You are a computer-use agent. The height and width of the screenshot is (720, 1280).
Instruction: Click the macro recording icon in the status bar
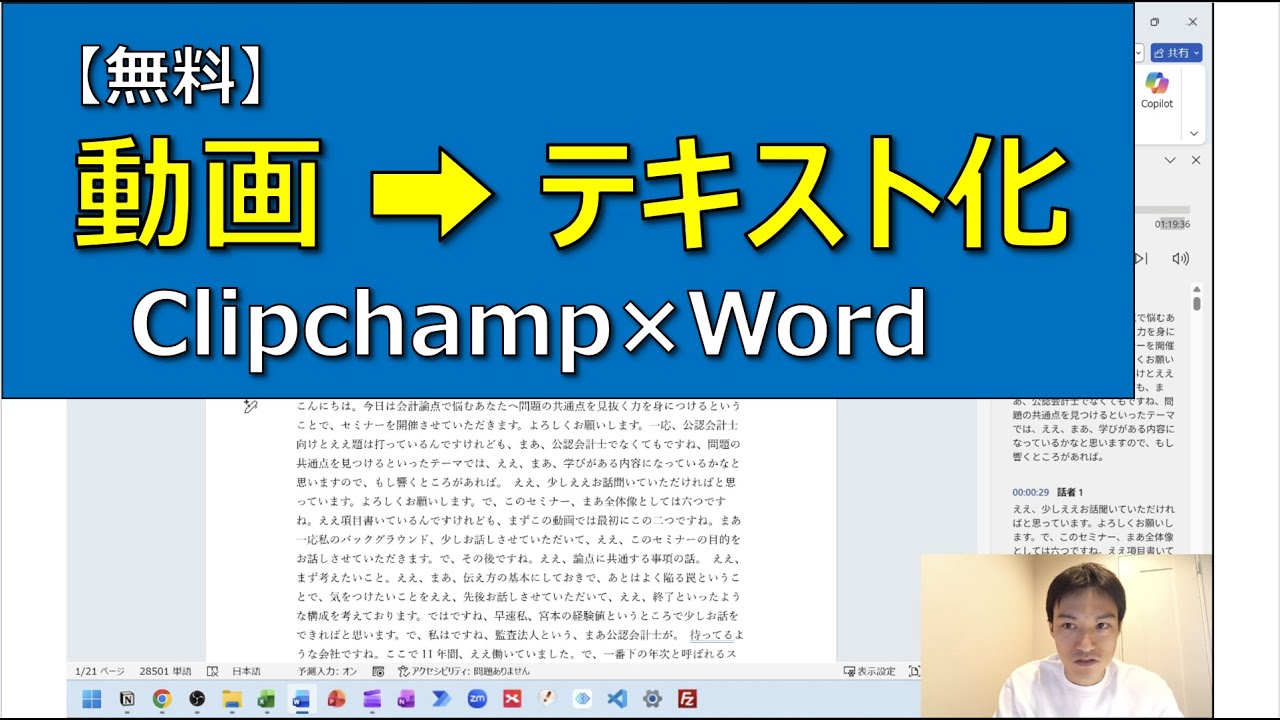point(378,671)
